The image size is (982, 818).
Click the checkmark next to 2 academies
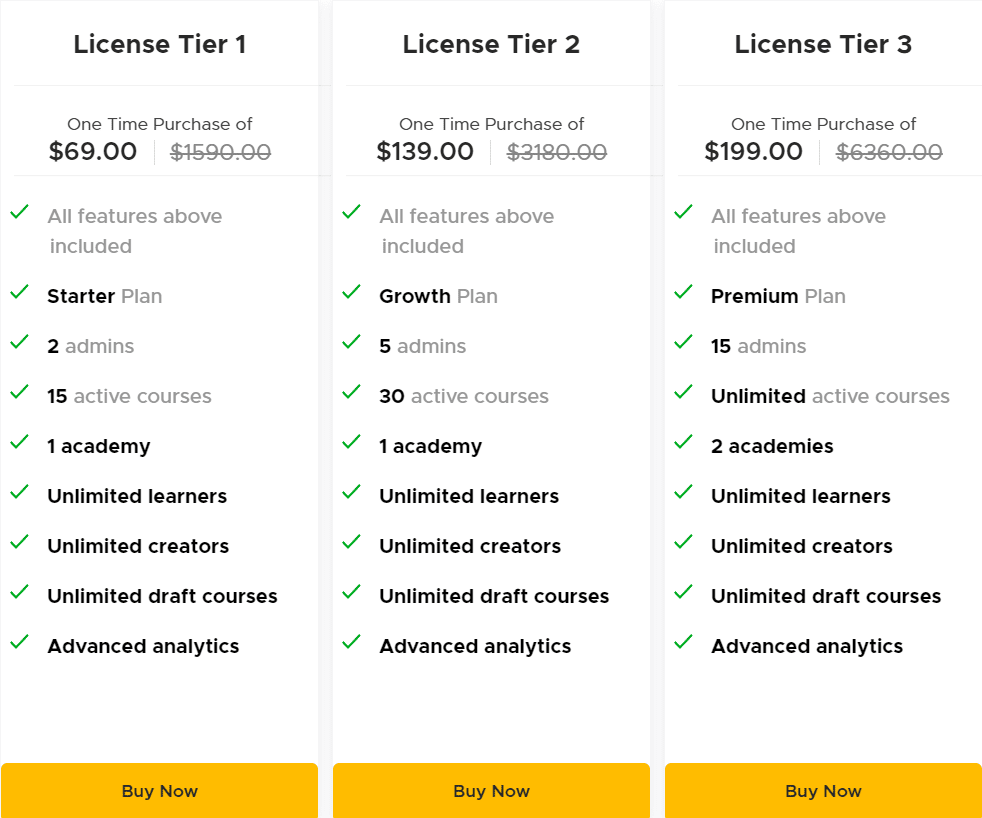click(x=683, y=442)
